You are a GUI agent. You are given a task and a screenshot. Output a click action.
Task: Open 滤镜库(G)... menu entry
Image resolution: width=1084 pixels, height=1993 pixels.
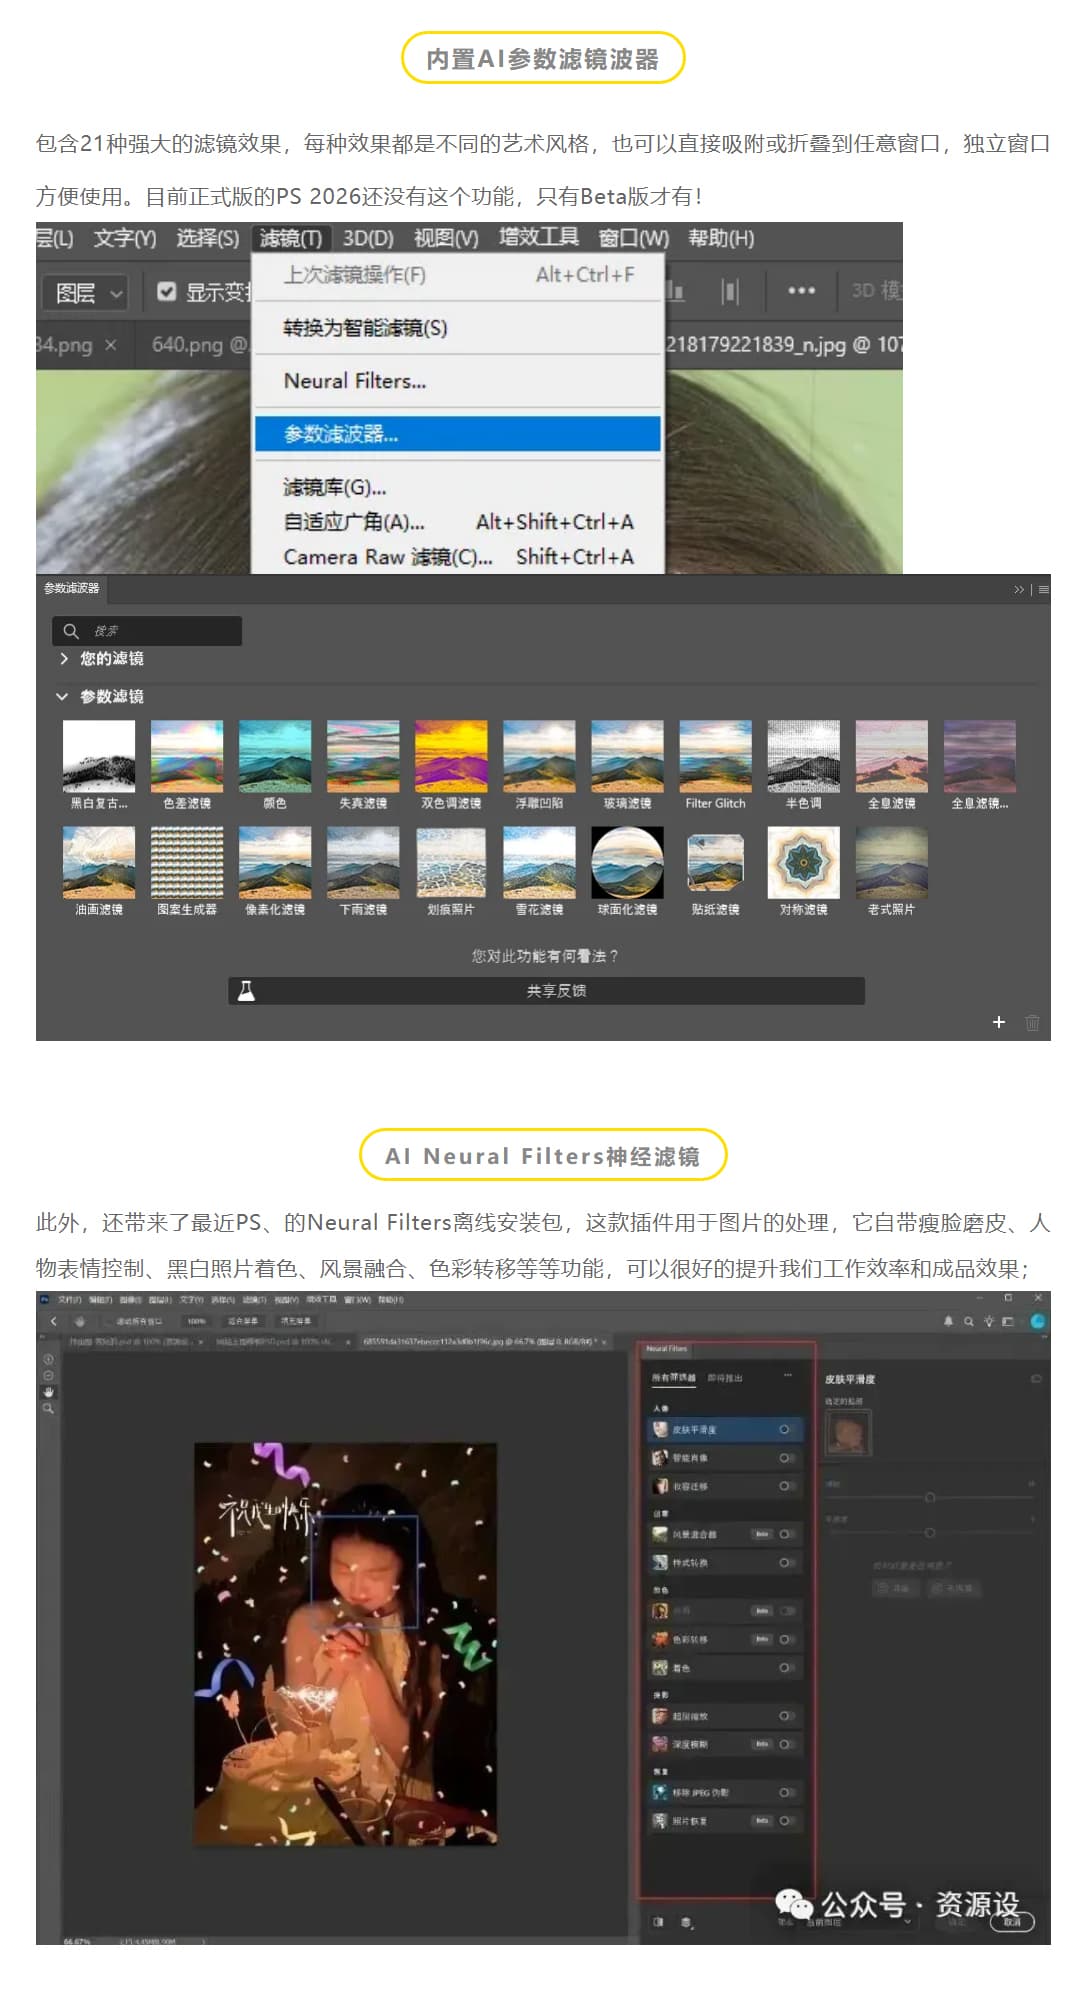[458, 487]
